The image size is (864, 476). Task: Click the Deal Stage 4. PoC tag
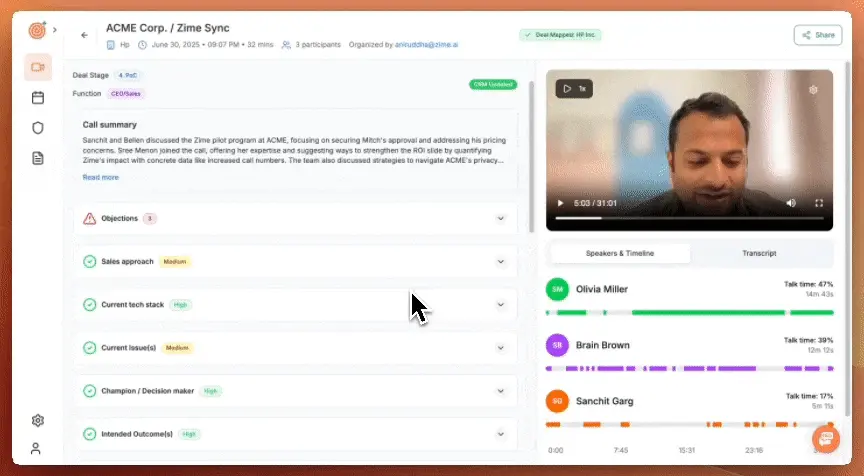tap(127, 75)
